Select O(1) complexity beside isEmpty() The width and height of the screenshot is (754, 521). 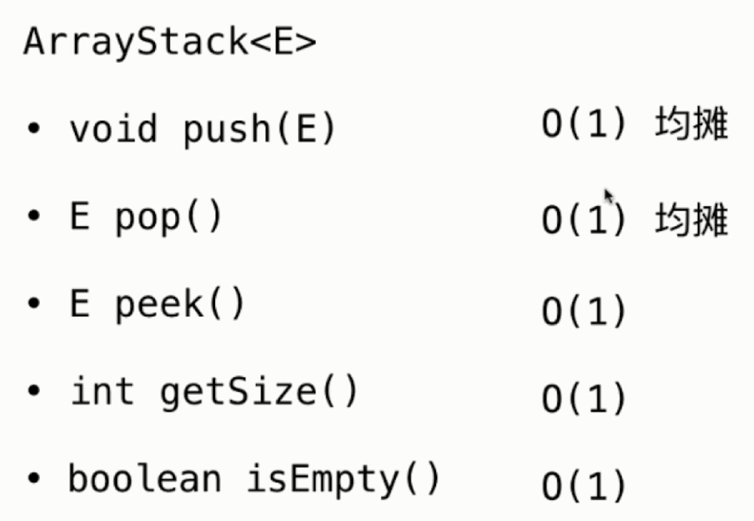(584, 487)
